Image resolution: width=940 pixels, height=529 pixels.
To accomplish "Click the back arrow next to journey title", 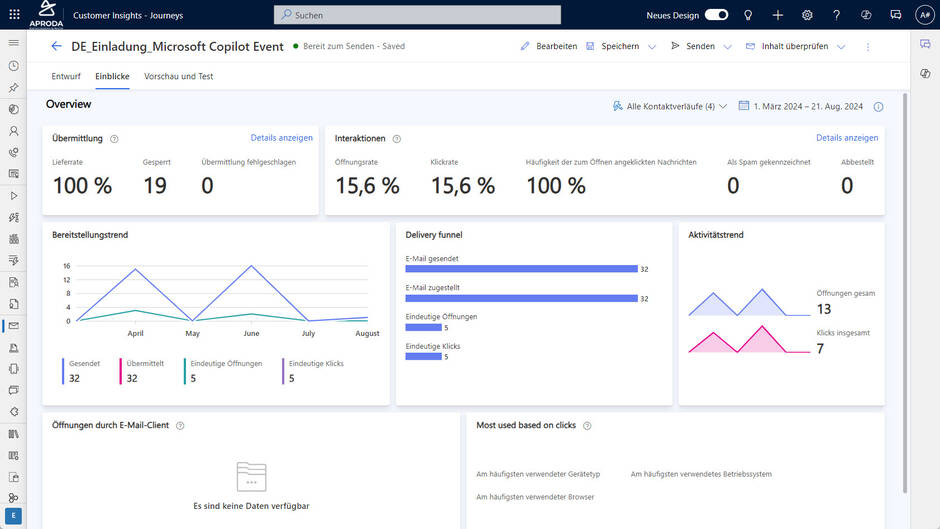I will [56, 47].
